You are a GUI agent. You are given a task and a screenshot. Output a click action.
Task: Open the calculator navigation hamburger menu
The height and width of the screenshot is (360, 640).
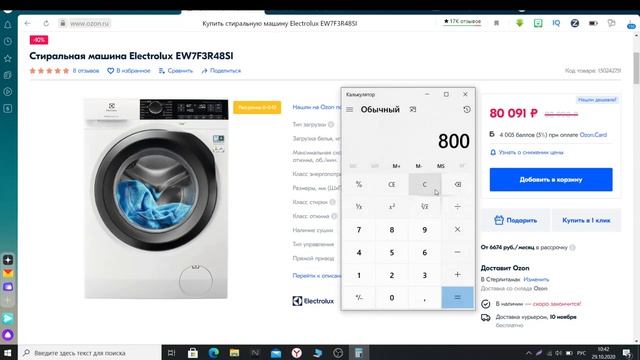[349, 109]
